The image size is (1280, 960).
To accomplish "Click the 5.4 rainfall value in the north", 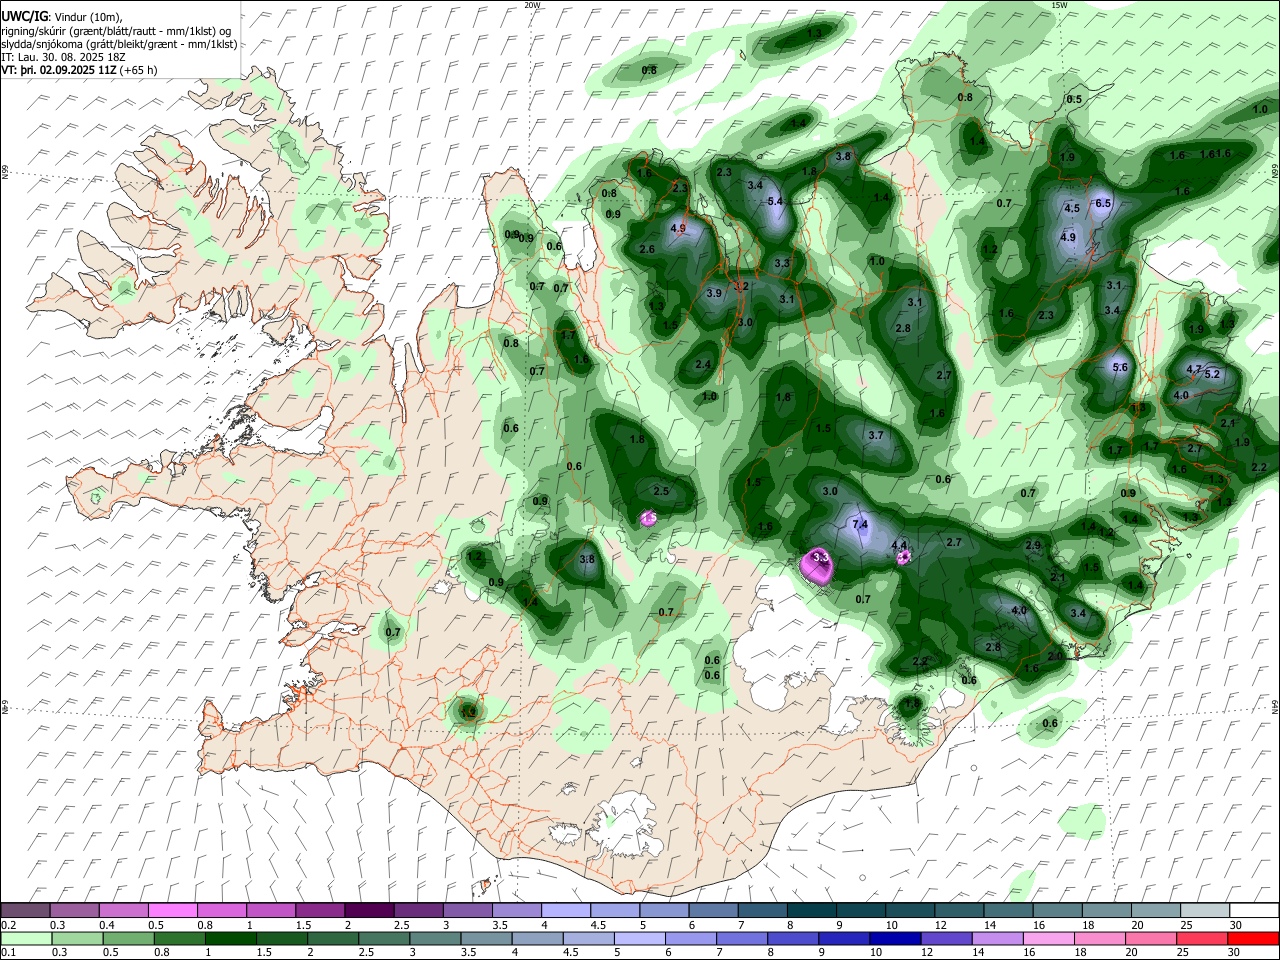I will [x=774, y=201].
